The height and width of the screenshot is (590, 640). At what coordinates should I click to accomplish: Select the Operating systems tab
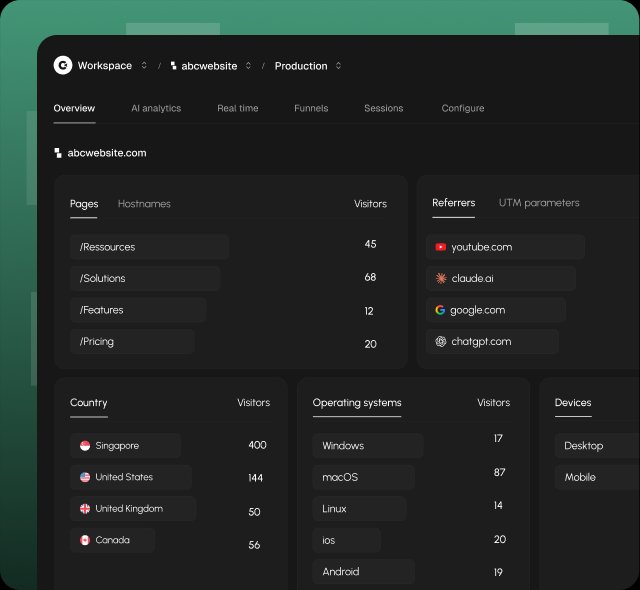[x=357, y=403]
